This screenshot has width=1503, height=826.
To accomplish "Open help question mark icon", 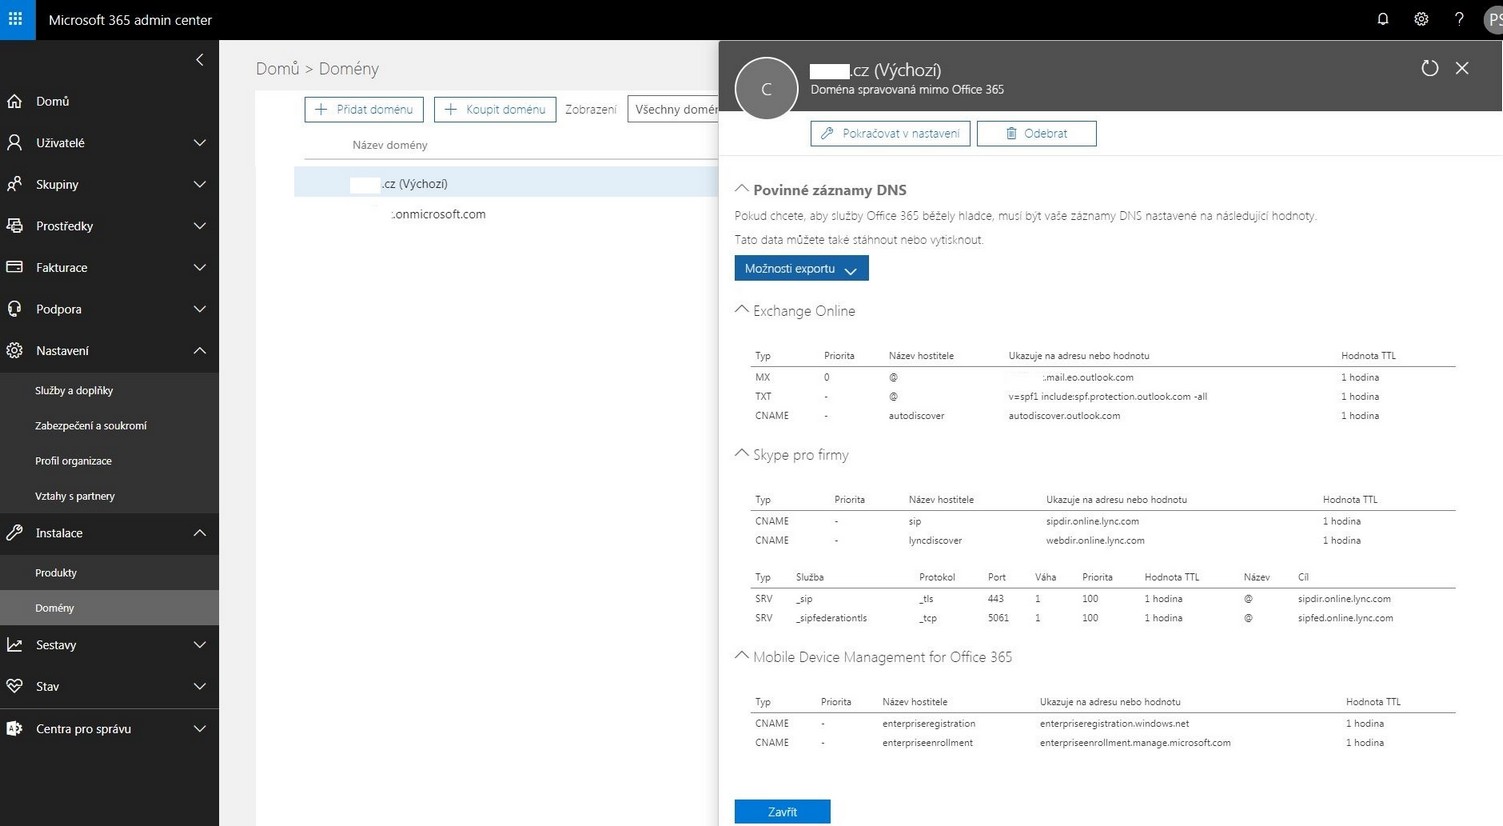I will [x=1459, y=19].
